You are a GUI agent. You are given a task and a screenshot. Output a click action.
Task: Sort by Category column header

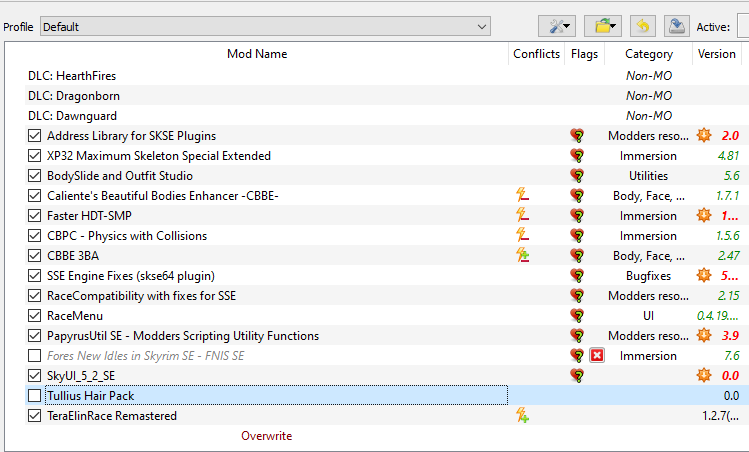(x=649, y=54)
